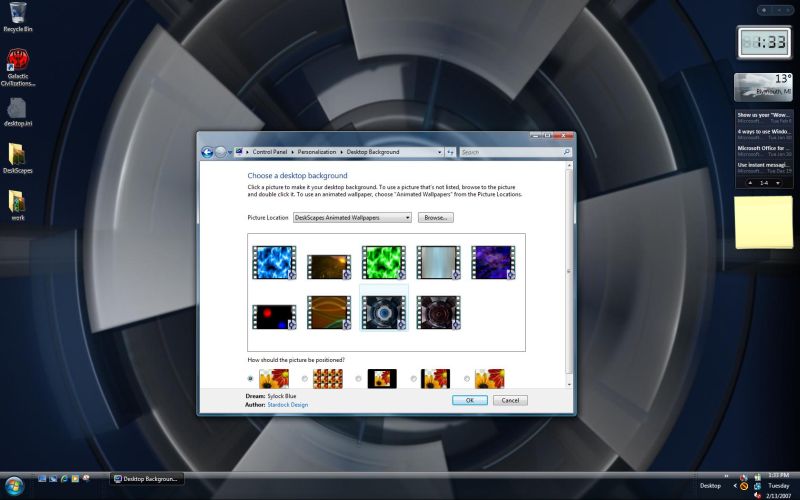Open recent pages dropdown next to Forward
Viewport: 800px width, 500px height.
(230, 152)
